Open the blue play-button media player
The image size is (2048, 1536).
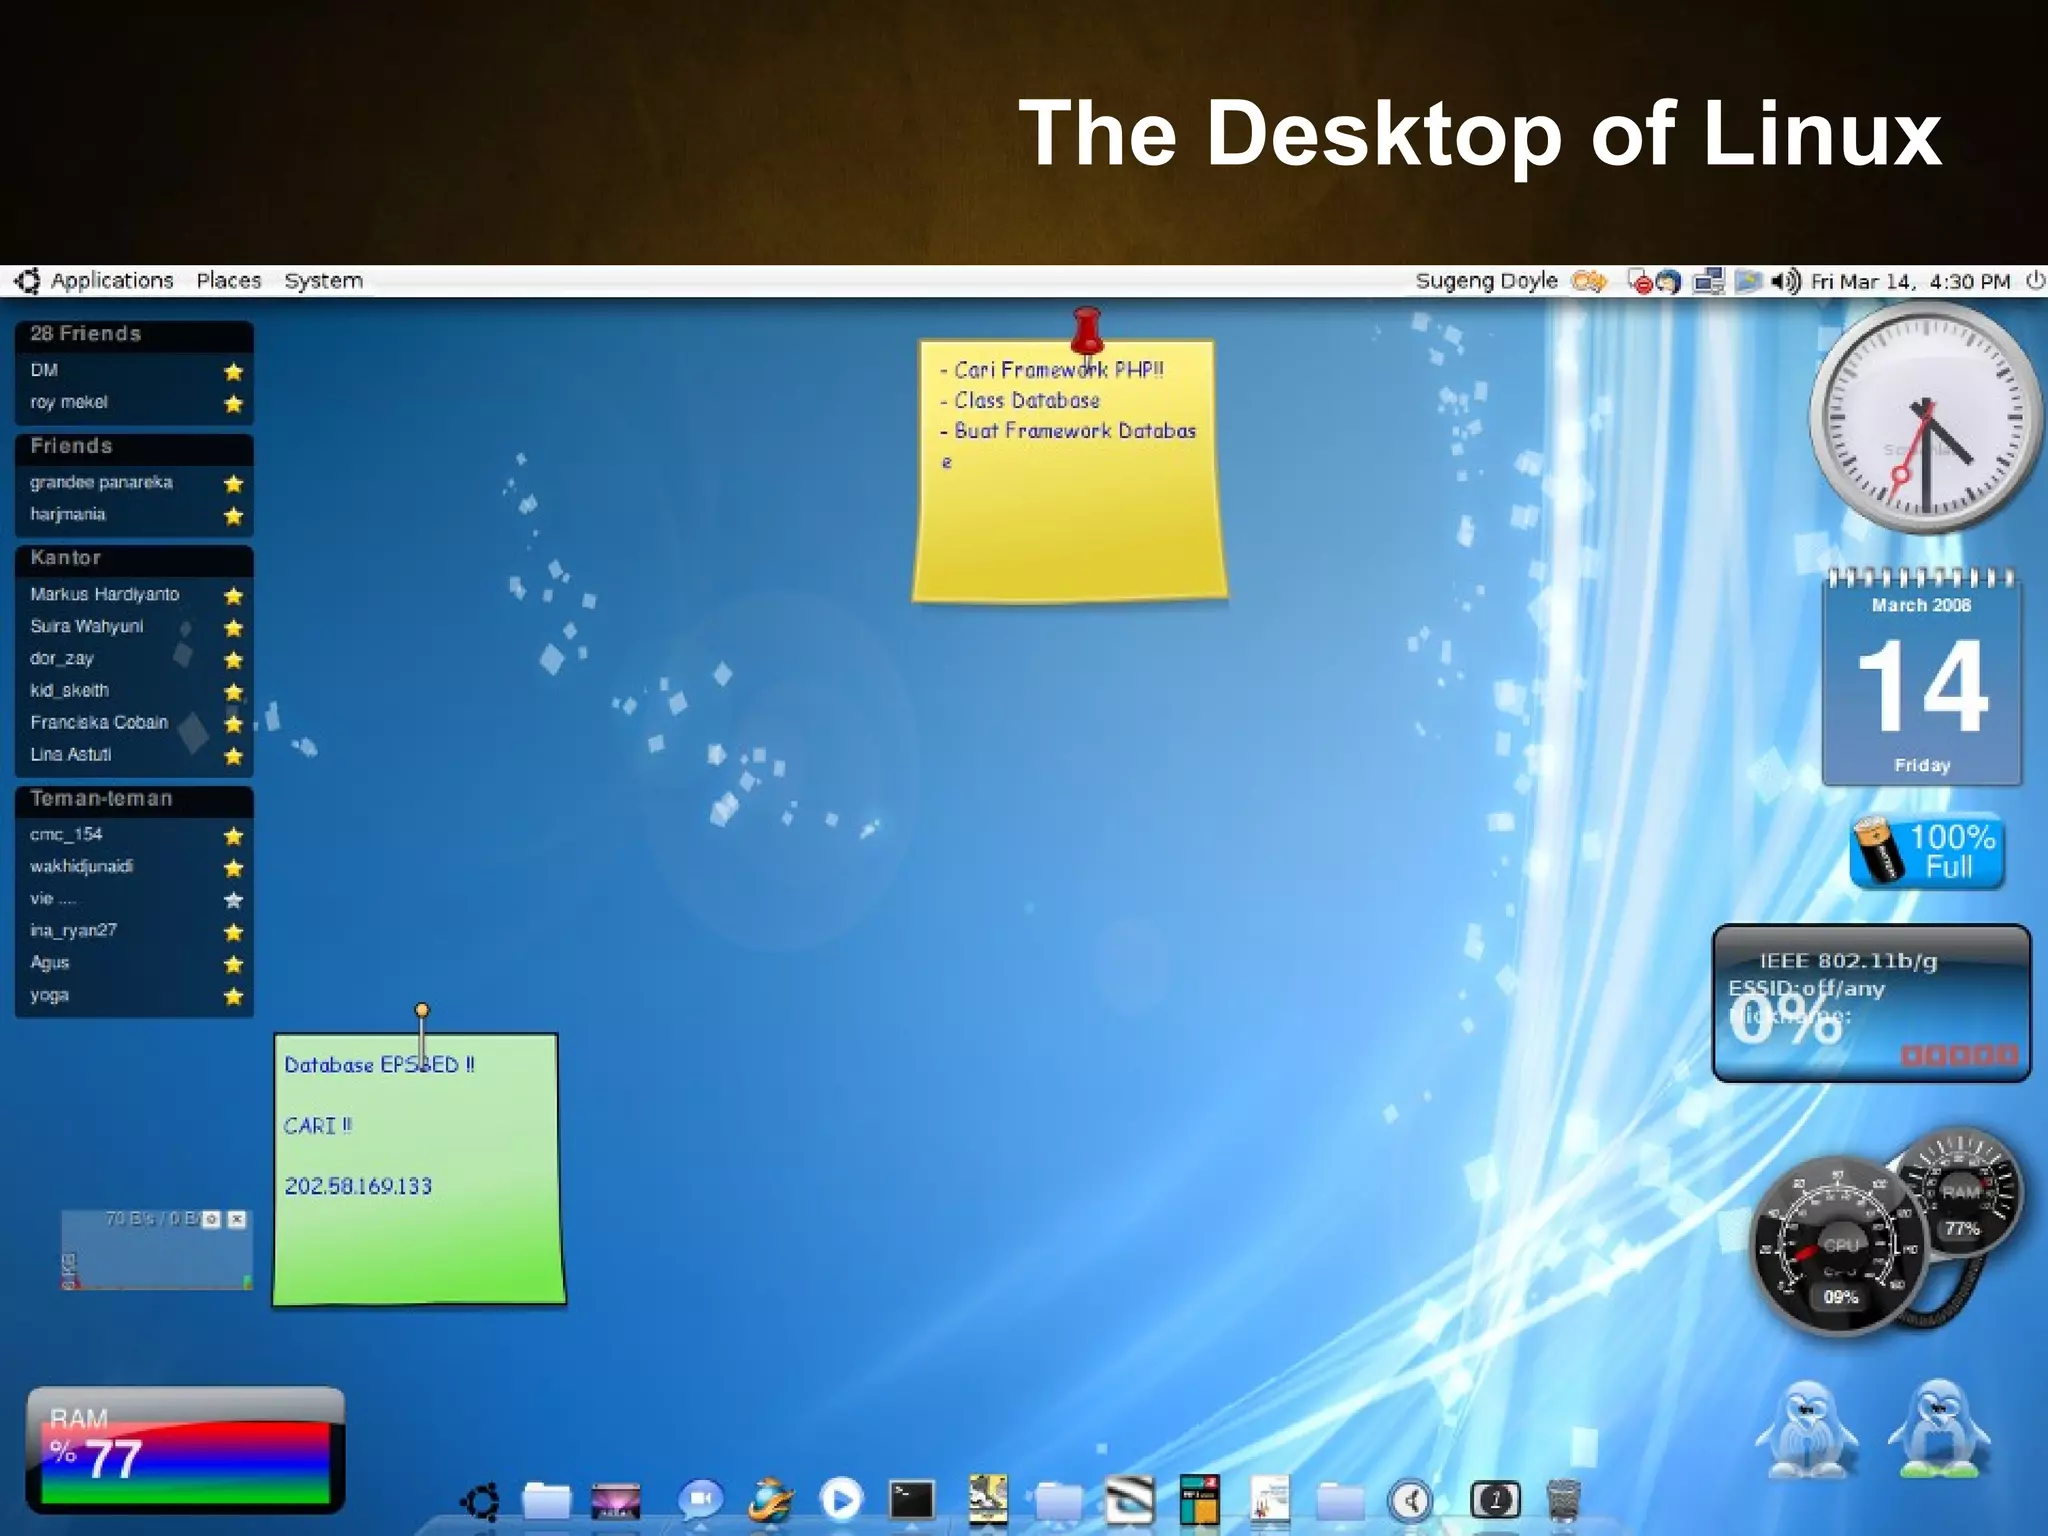[841, 1501]
